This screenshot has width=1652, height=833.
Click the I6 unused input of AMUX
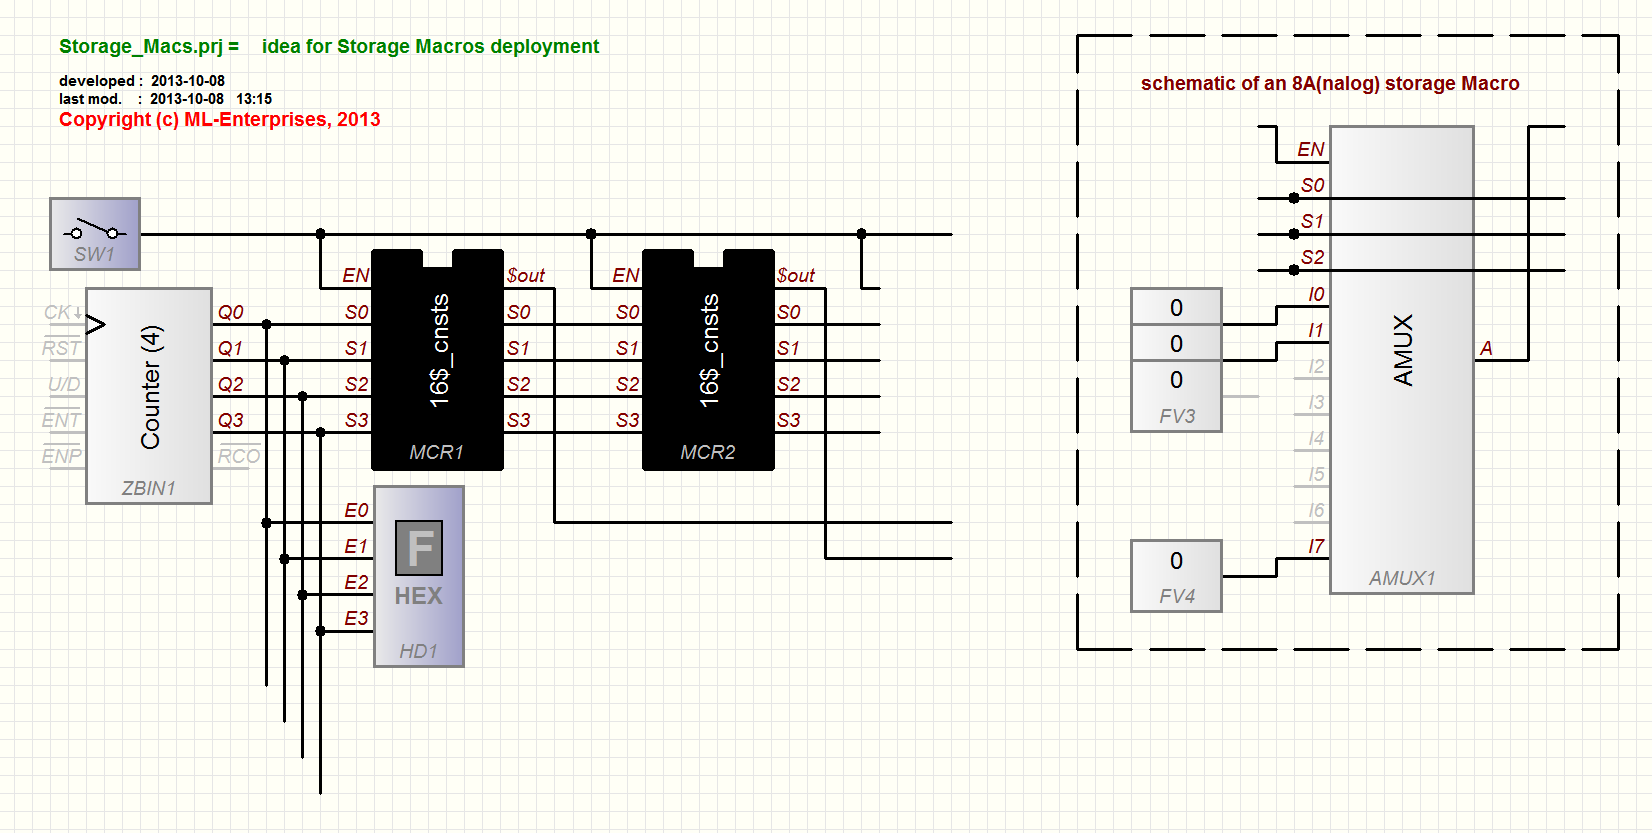(1316, 510)
